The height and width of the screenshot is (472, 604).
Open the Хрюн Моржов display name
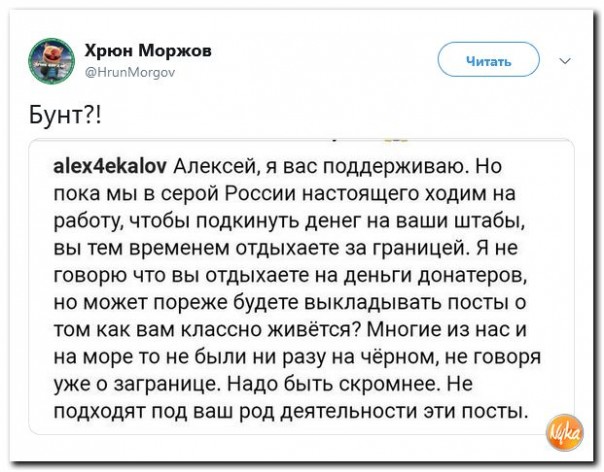(x=148, y=50)
